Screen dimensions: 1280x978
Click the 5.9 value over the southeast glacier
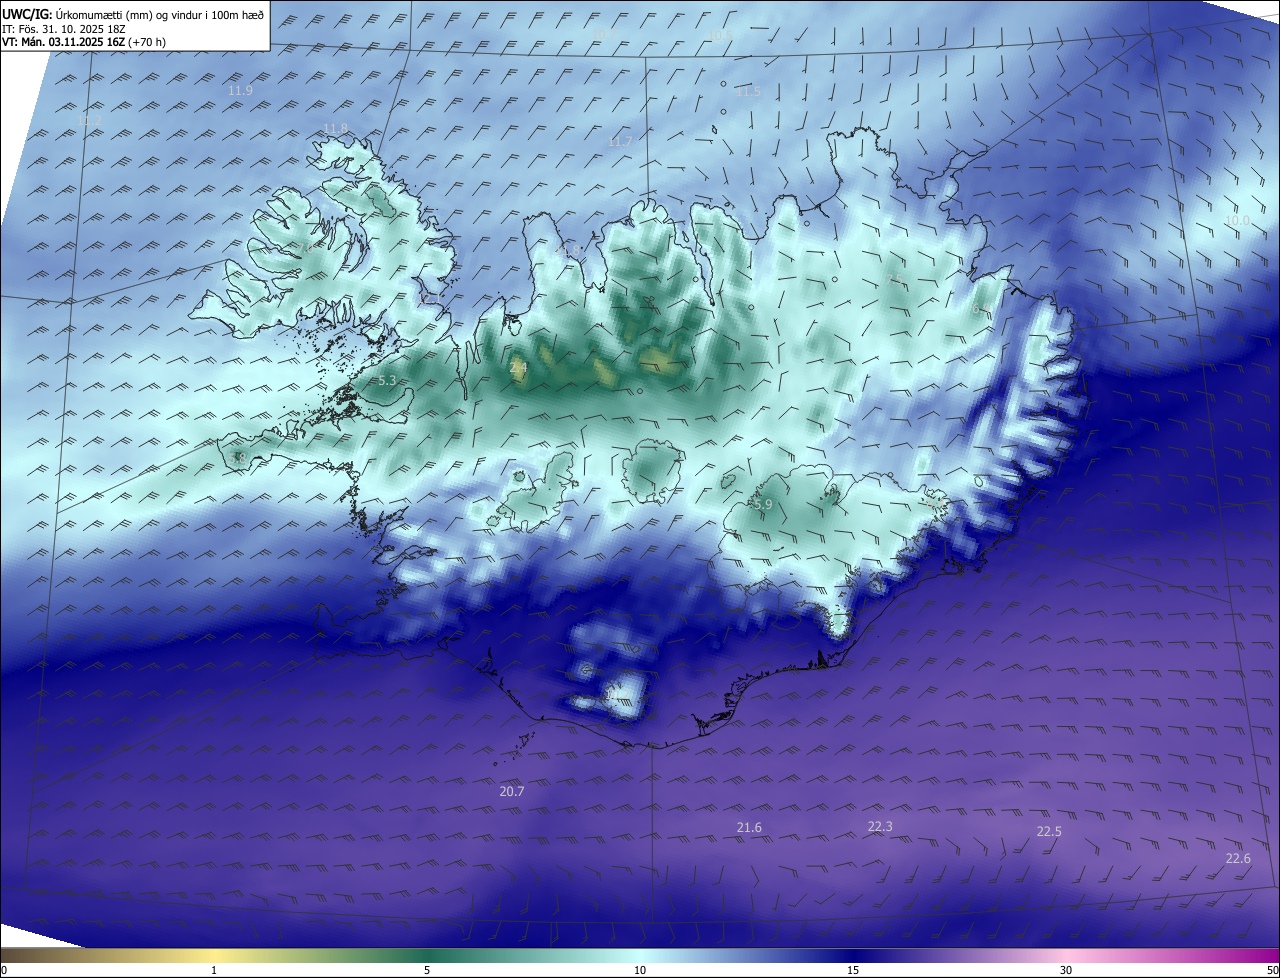763,506
